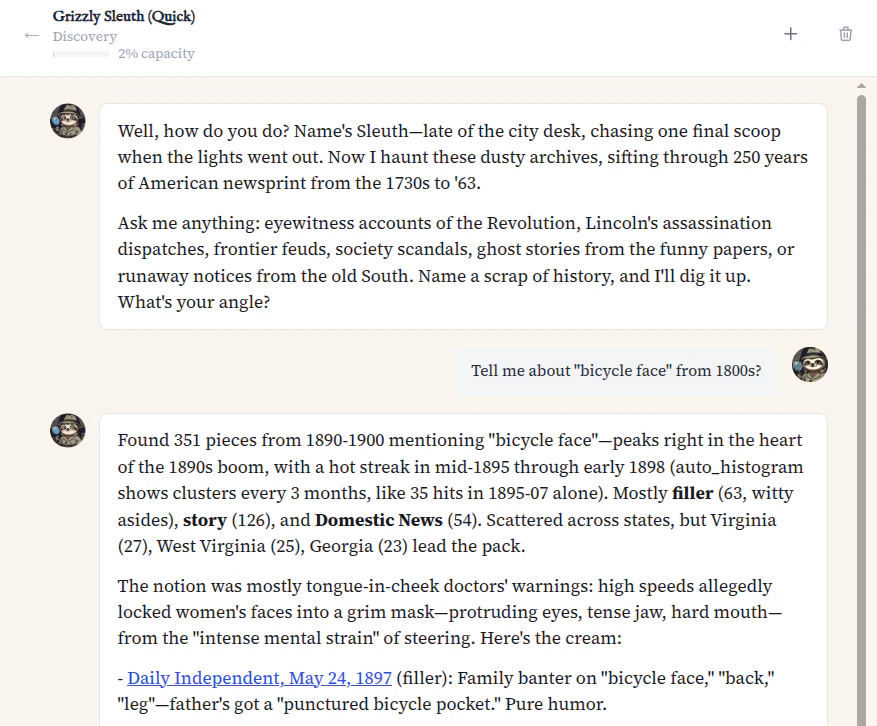This screenshot has width=877, height=726.
Task: Click the '2% capacity' text label
Action: pos(156,54)
